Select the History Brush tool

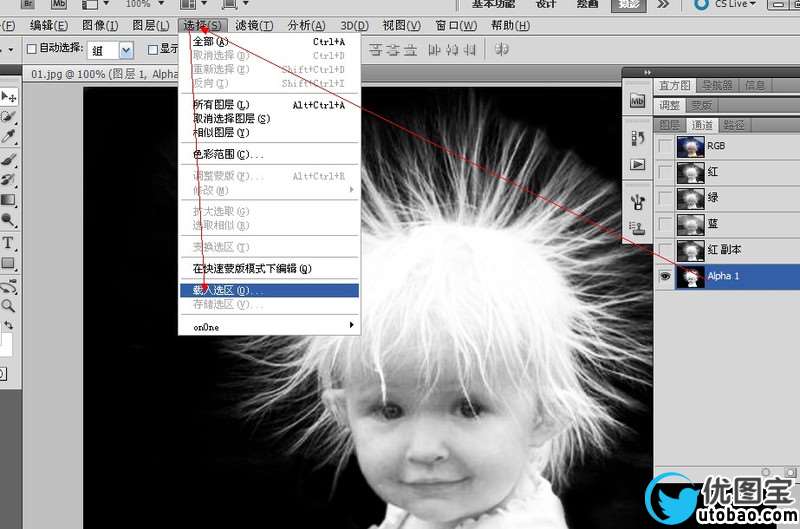click(x=8, y=180)
